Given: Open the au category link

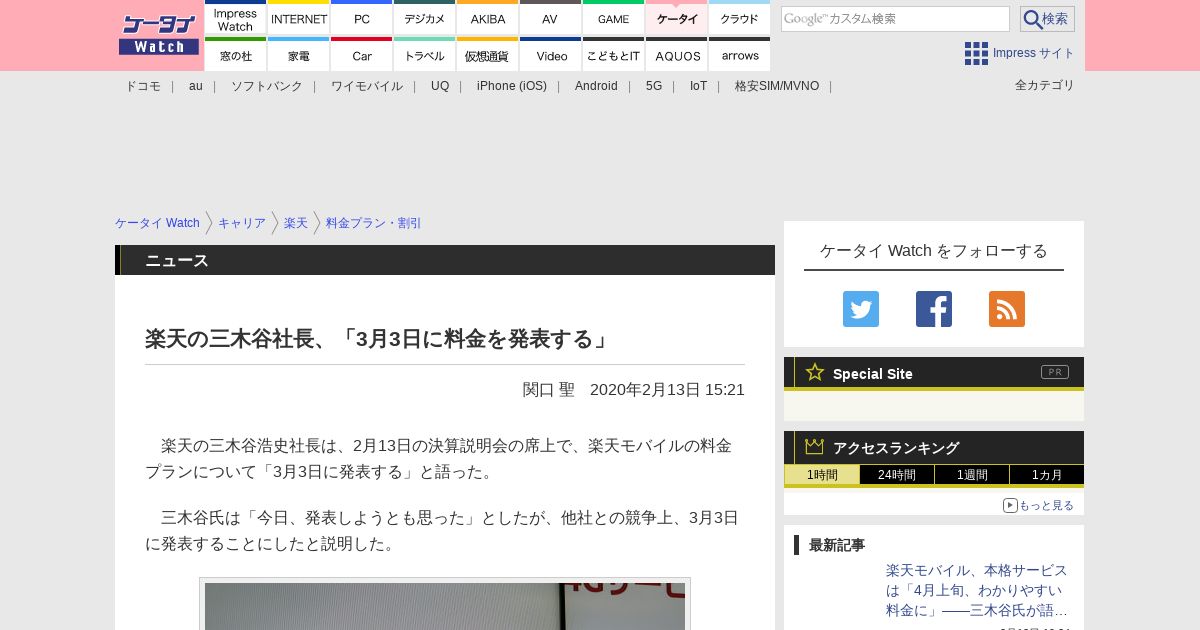Looking at the screenshot, I should pos(196,86).
